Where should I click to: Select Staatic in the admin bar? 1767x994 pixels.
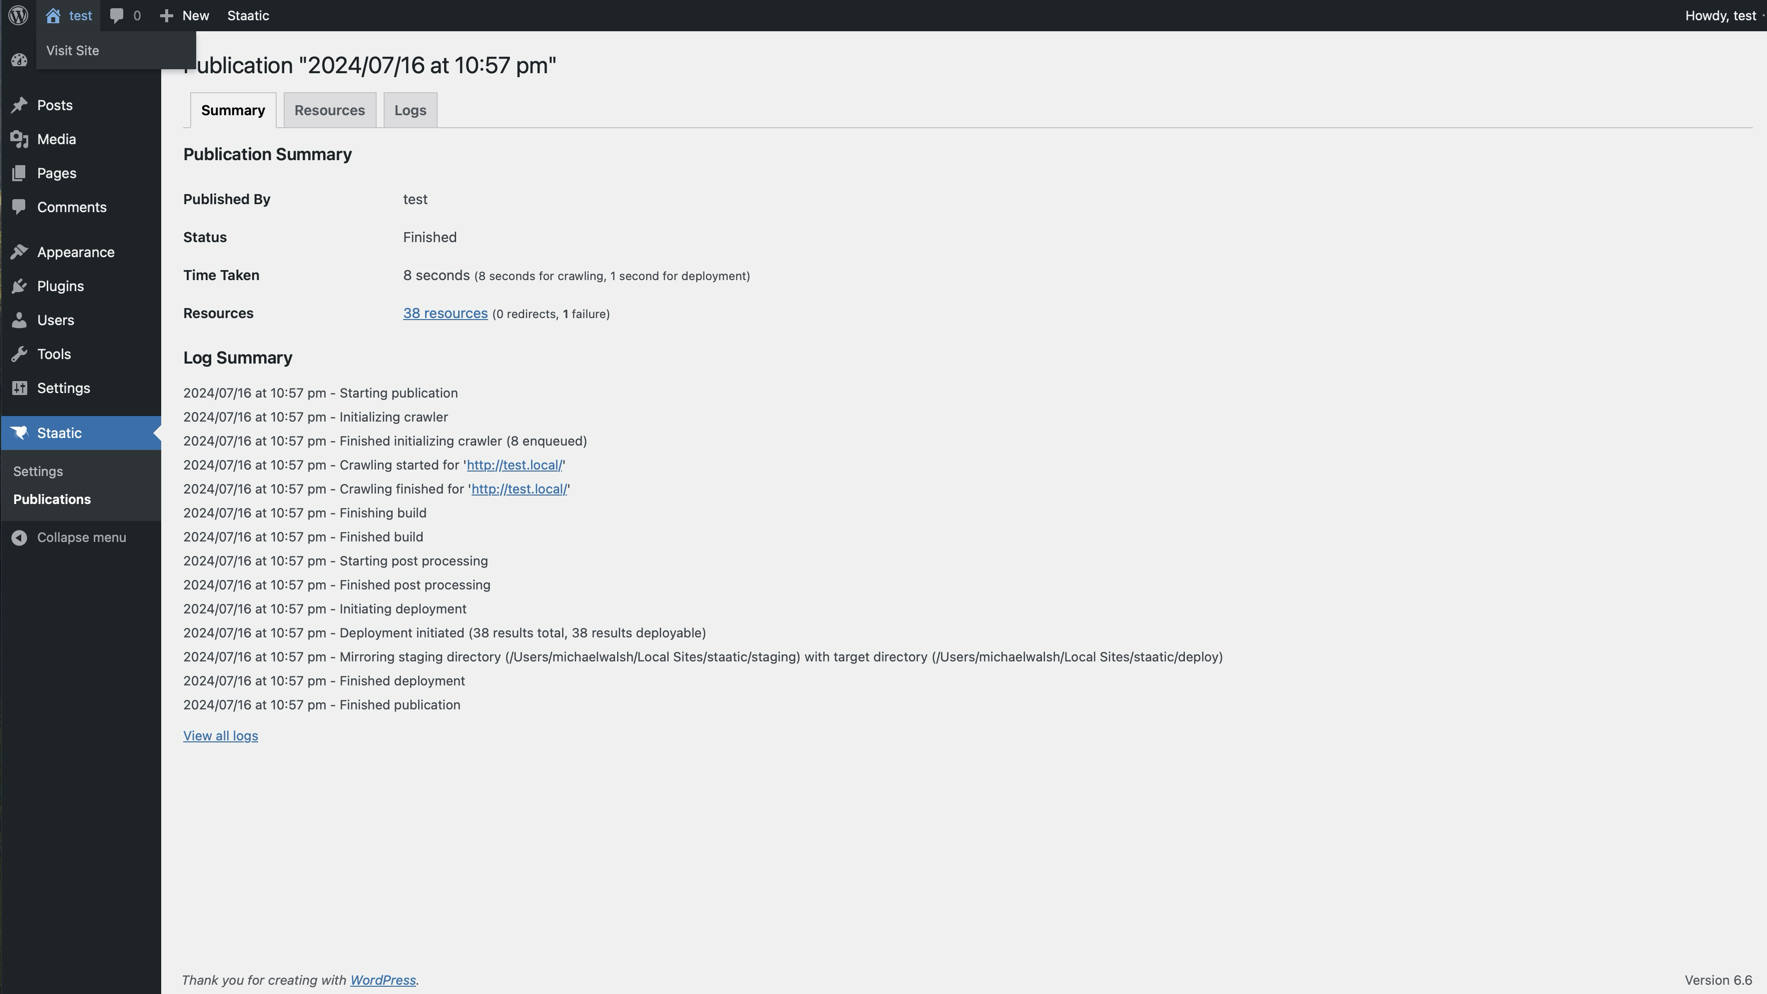pyautogui.click(x=247, y=15)
